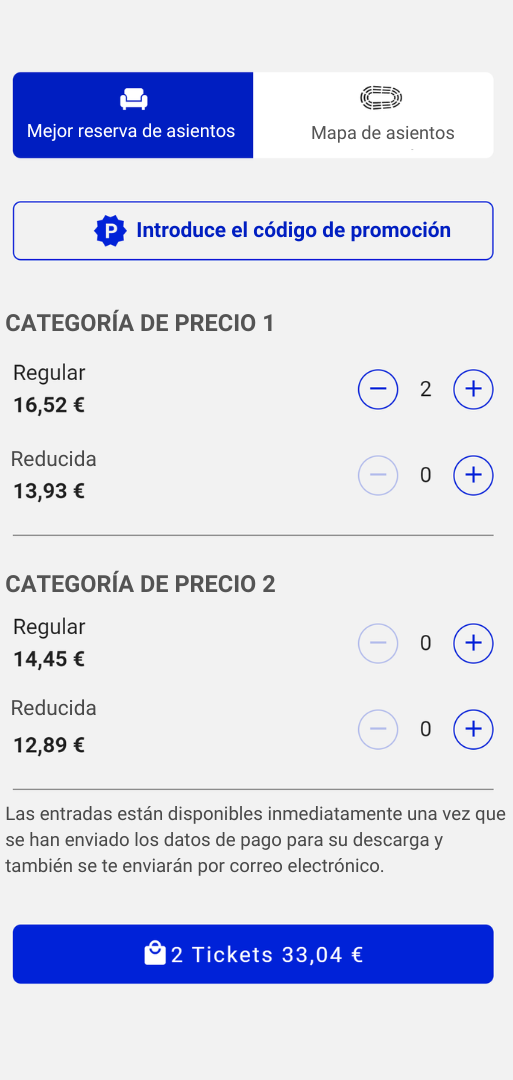Click minus for Reducida 12,89 € tickets

(x=378, y=729)
